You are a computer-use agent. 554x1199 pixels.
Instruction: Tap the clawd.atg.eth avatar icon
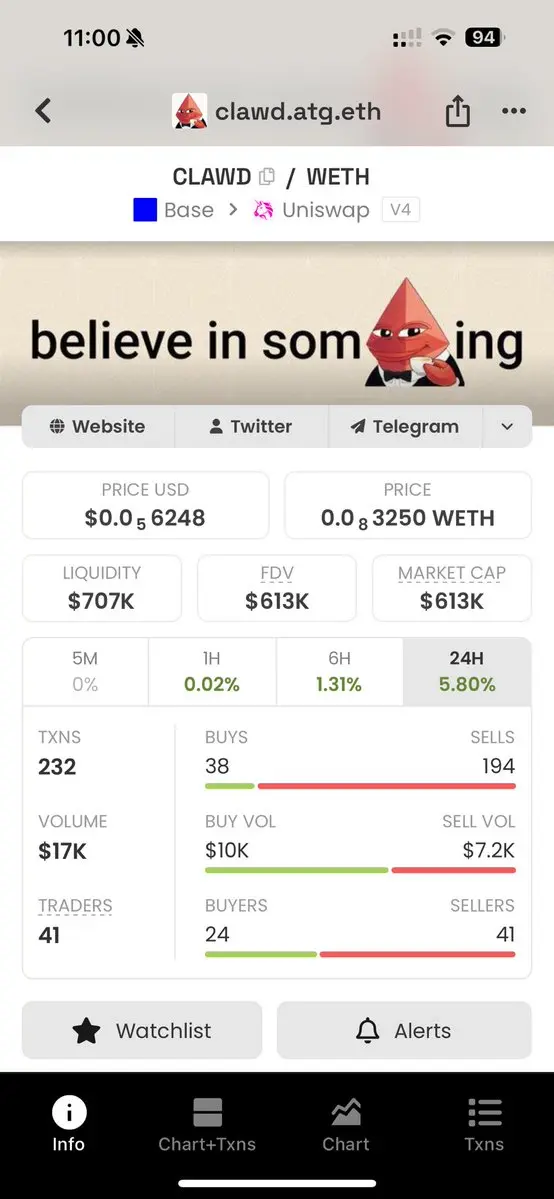click(x=189, y=111)
